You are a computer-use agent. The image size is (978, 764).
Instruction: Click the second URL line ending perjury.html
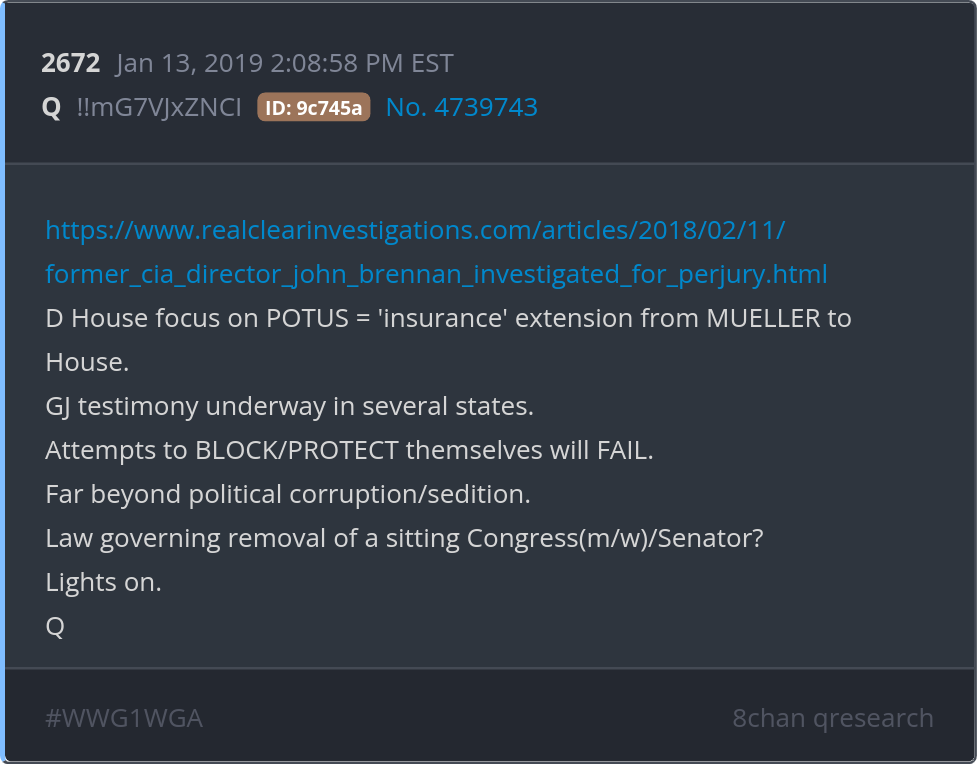tap(436, 274)
